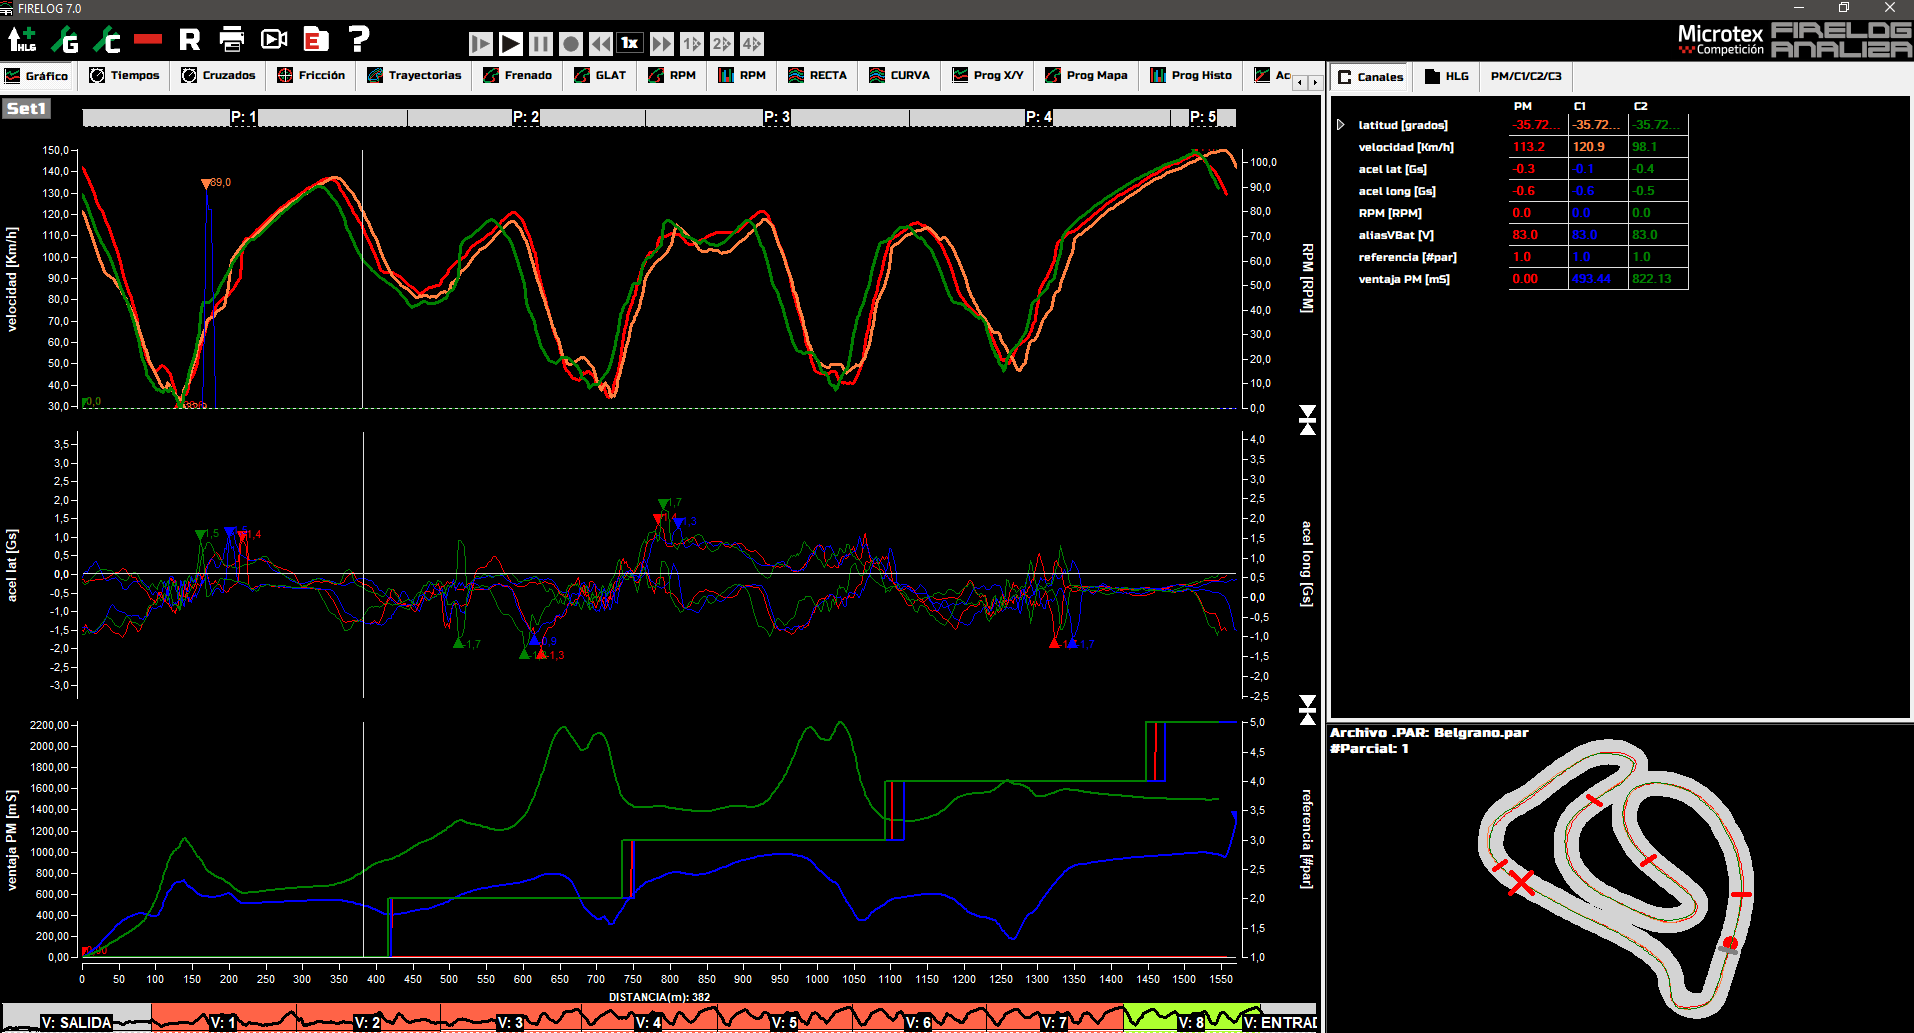Fast forward the playback
The height and width of the screenshot is (1033, 1914).
tap(661, 44)
